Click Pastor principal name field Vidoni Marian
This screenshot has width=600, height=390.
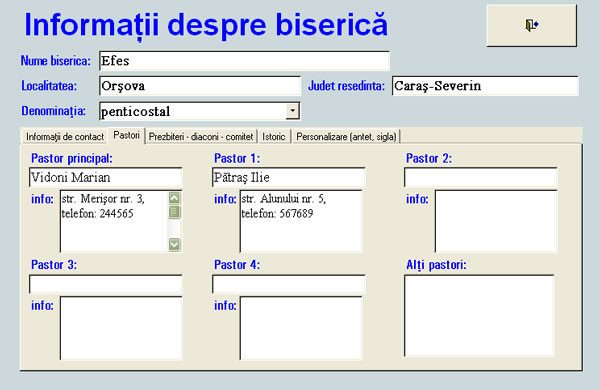106,177
